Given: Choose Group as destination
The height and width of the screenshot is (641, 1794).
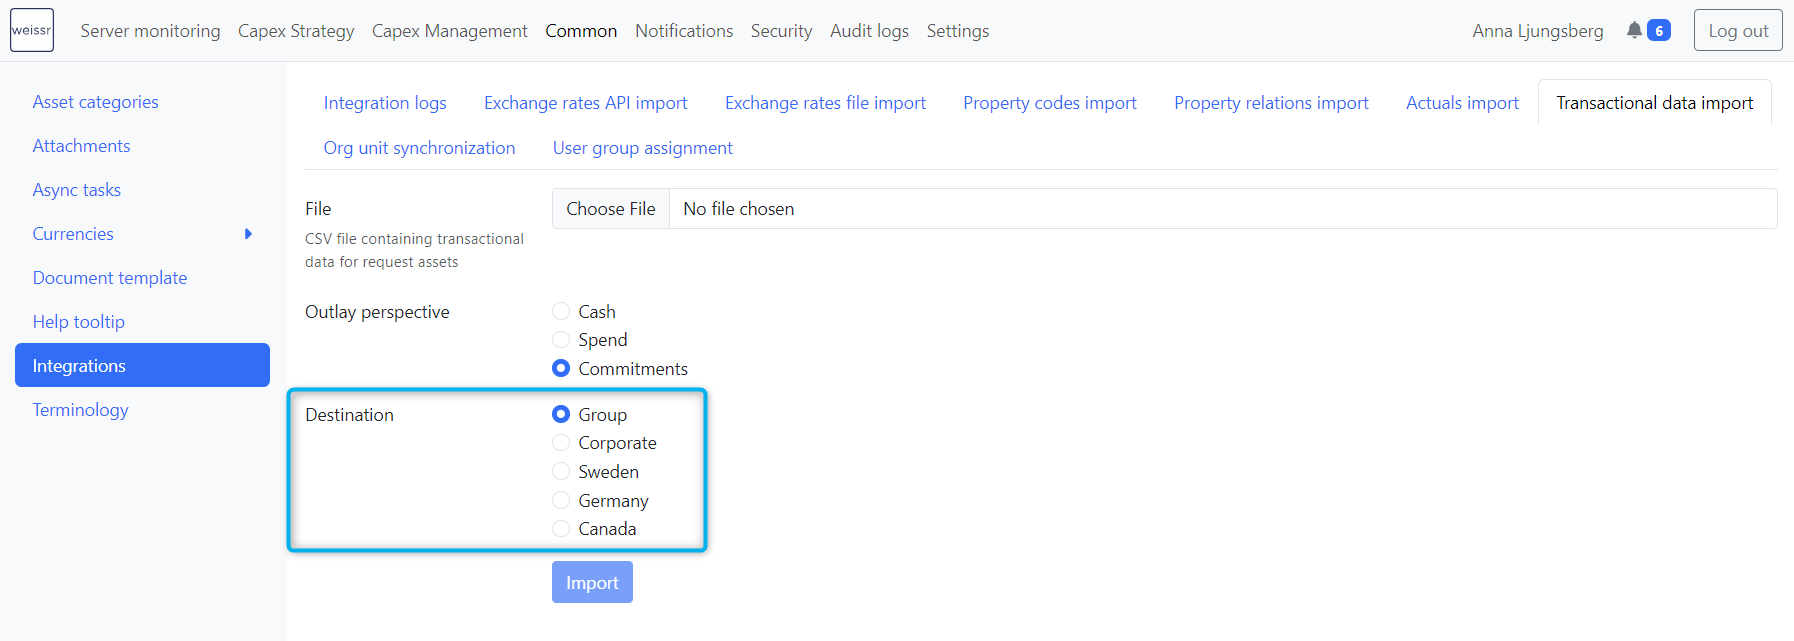Looking at the screenshot, I should point(561,414).
